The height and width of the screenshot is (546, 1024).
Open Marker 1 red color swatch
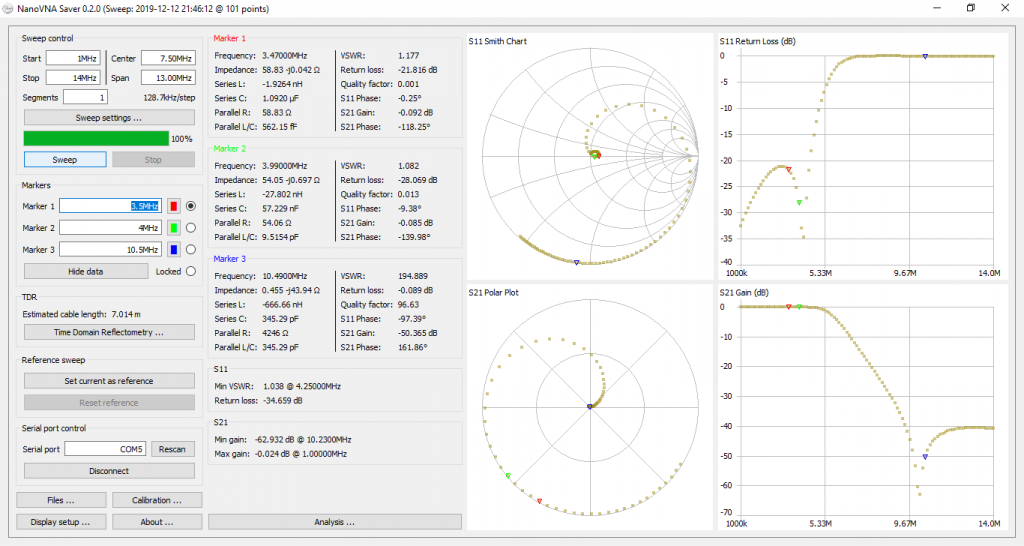(x=174, y=206)
